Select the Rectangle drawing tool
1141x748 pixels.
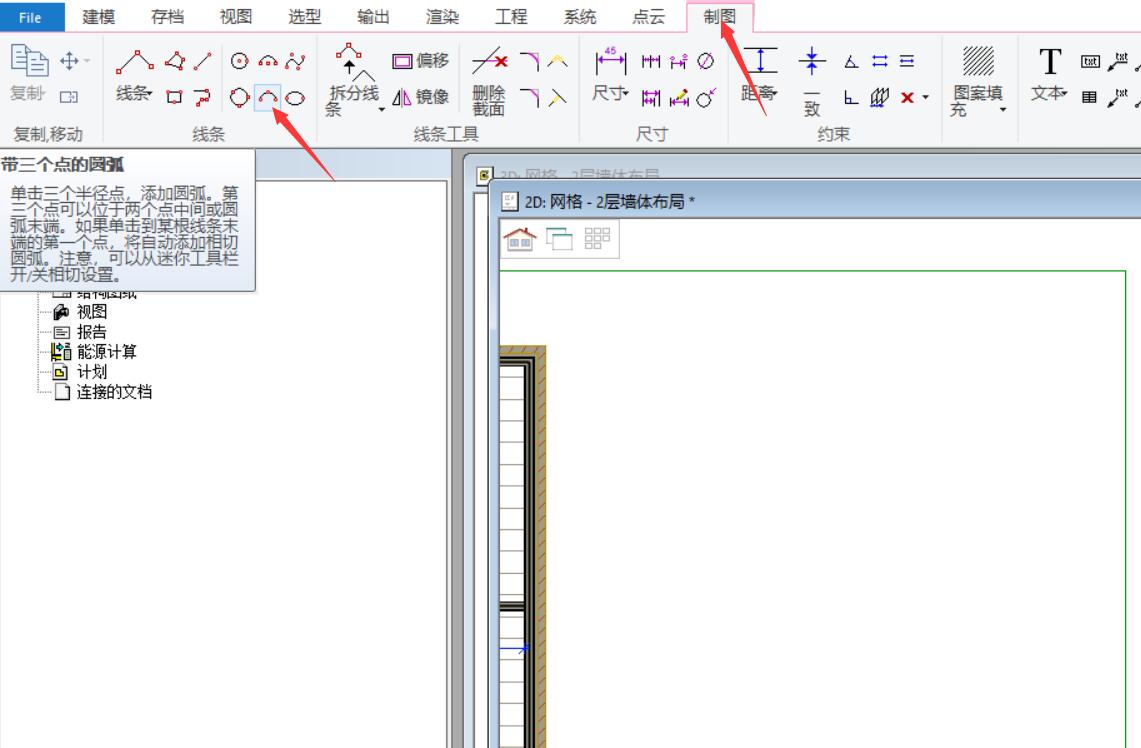[175, 97]
